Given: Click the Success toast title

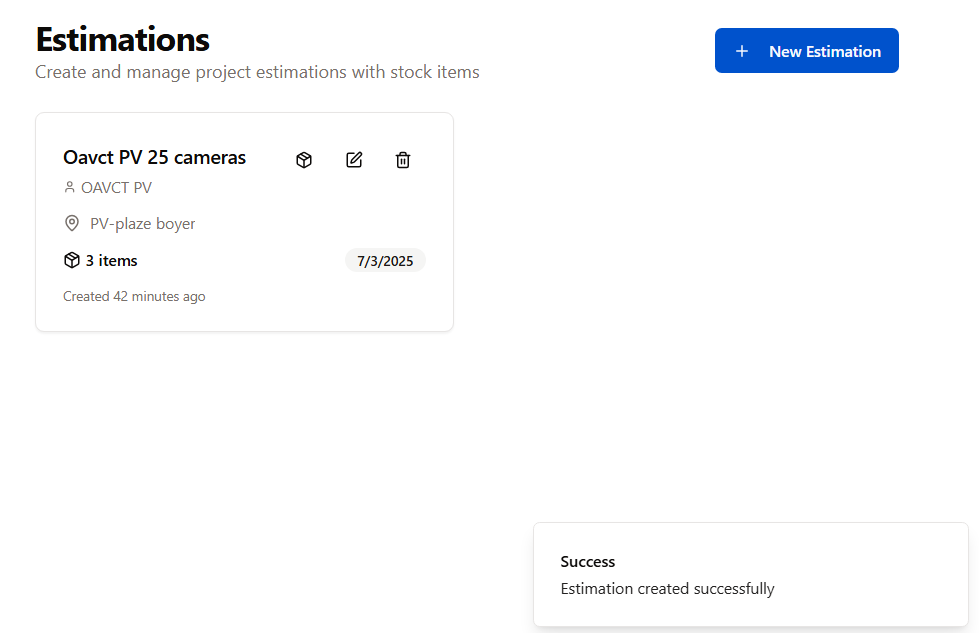Looking at the screenshot, I should click(588, 561).
